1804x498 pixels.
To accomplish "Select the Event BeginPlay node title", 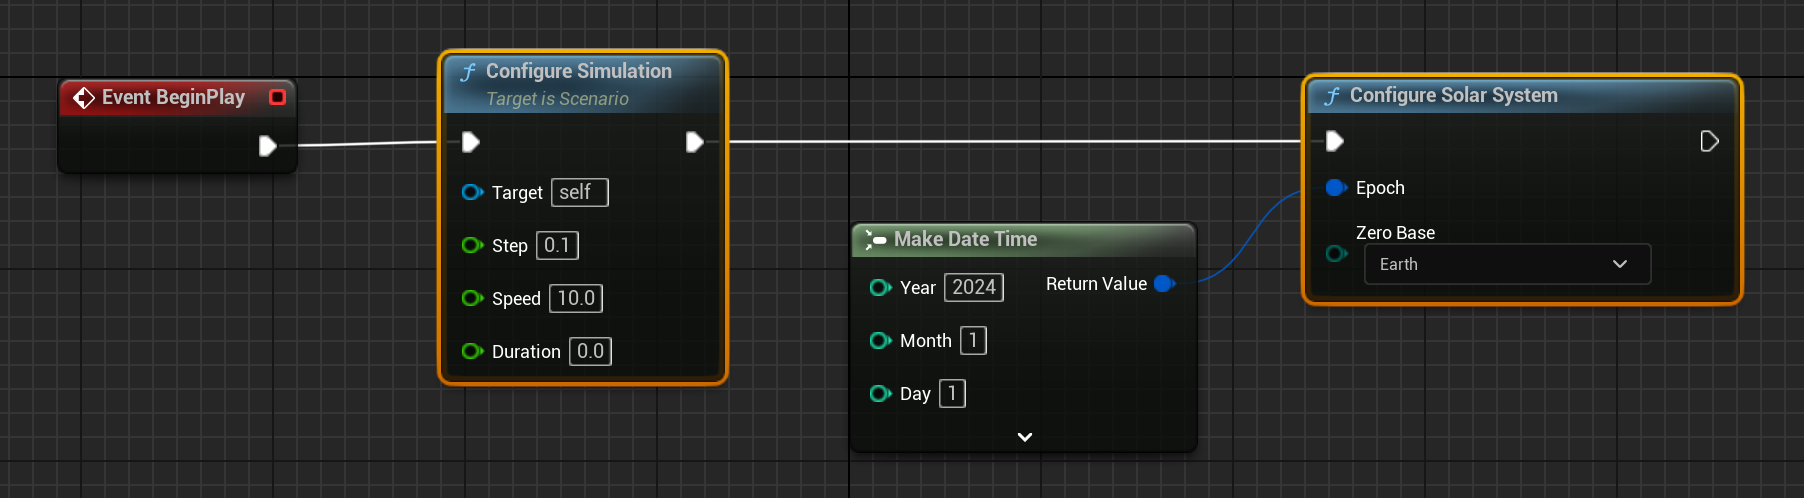I will pyautogui.click(x=173, y=97).
